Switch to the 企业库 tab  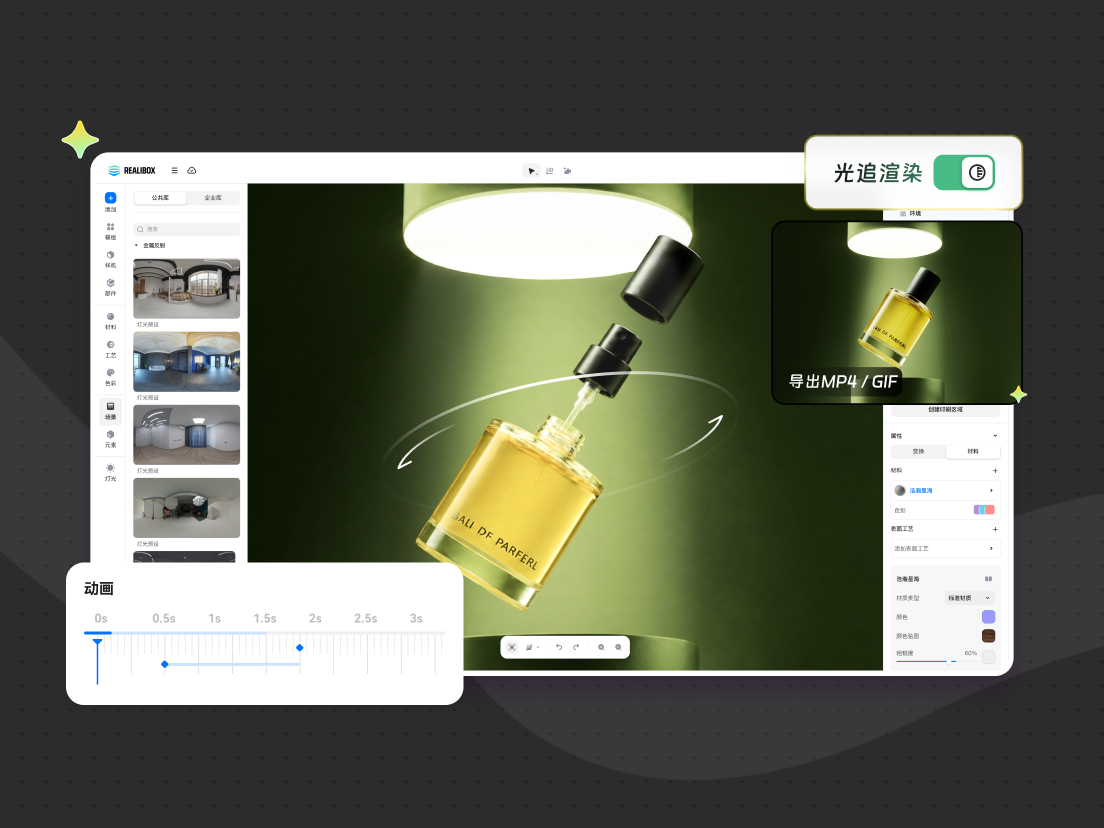(x=213, y=198)
